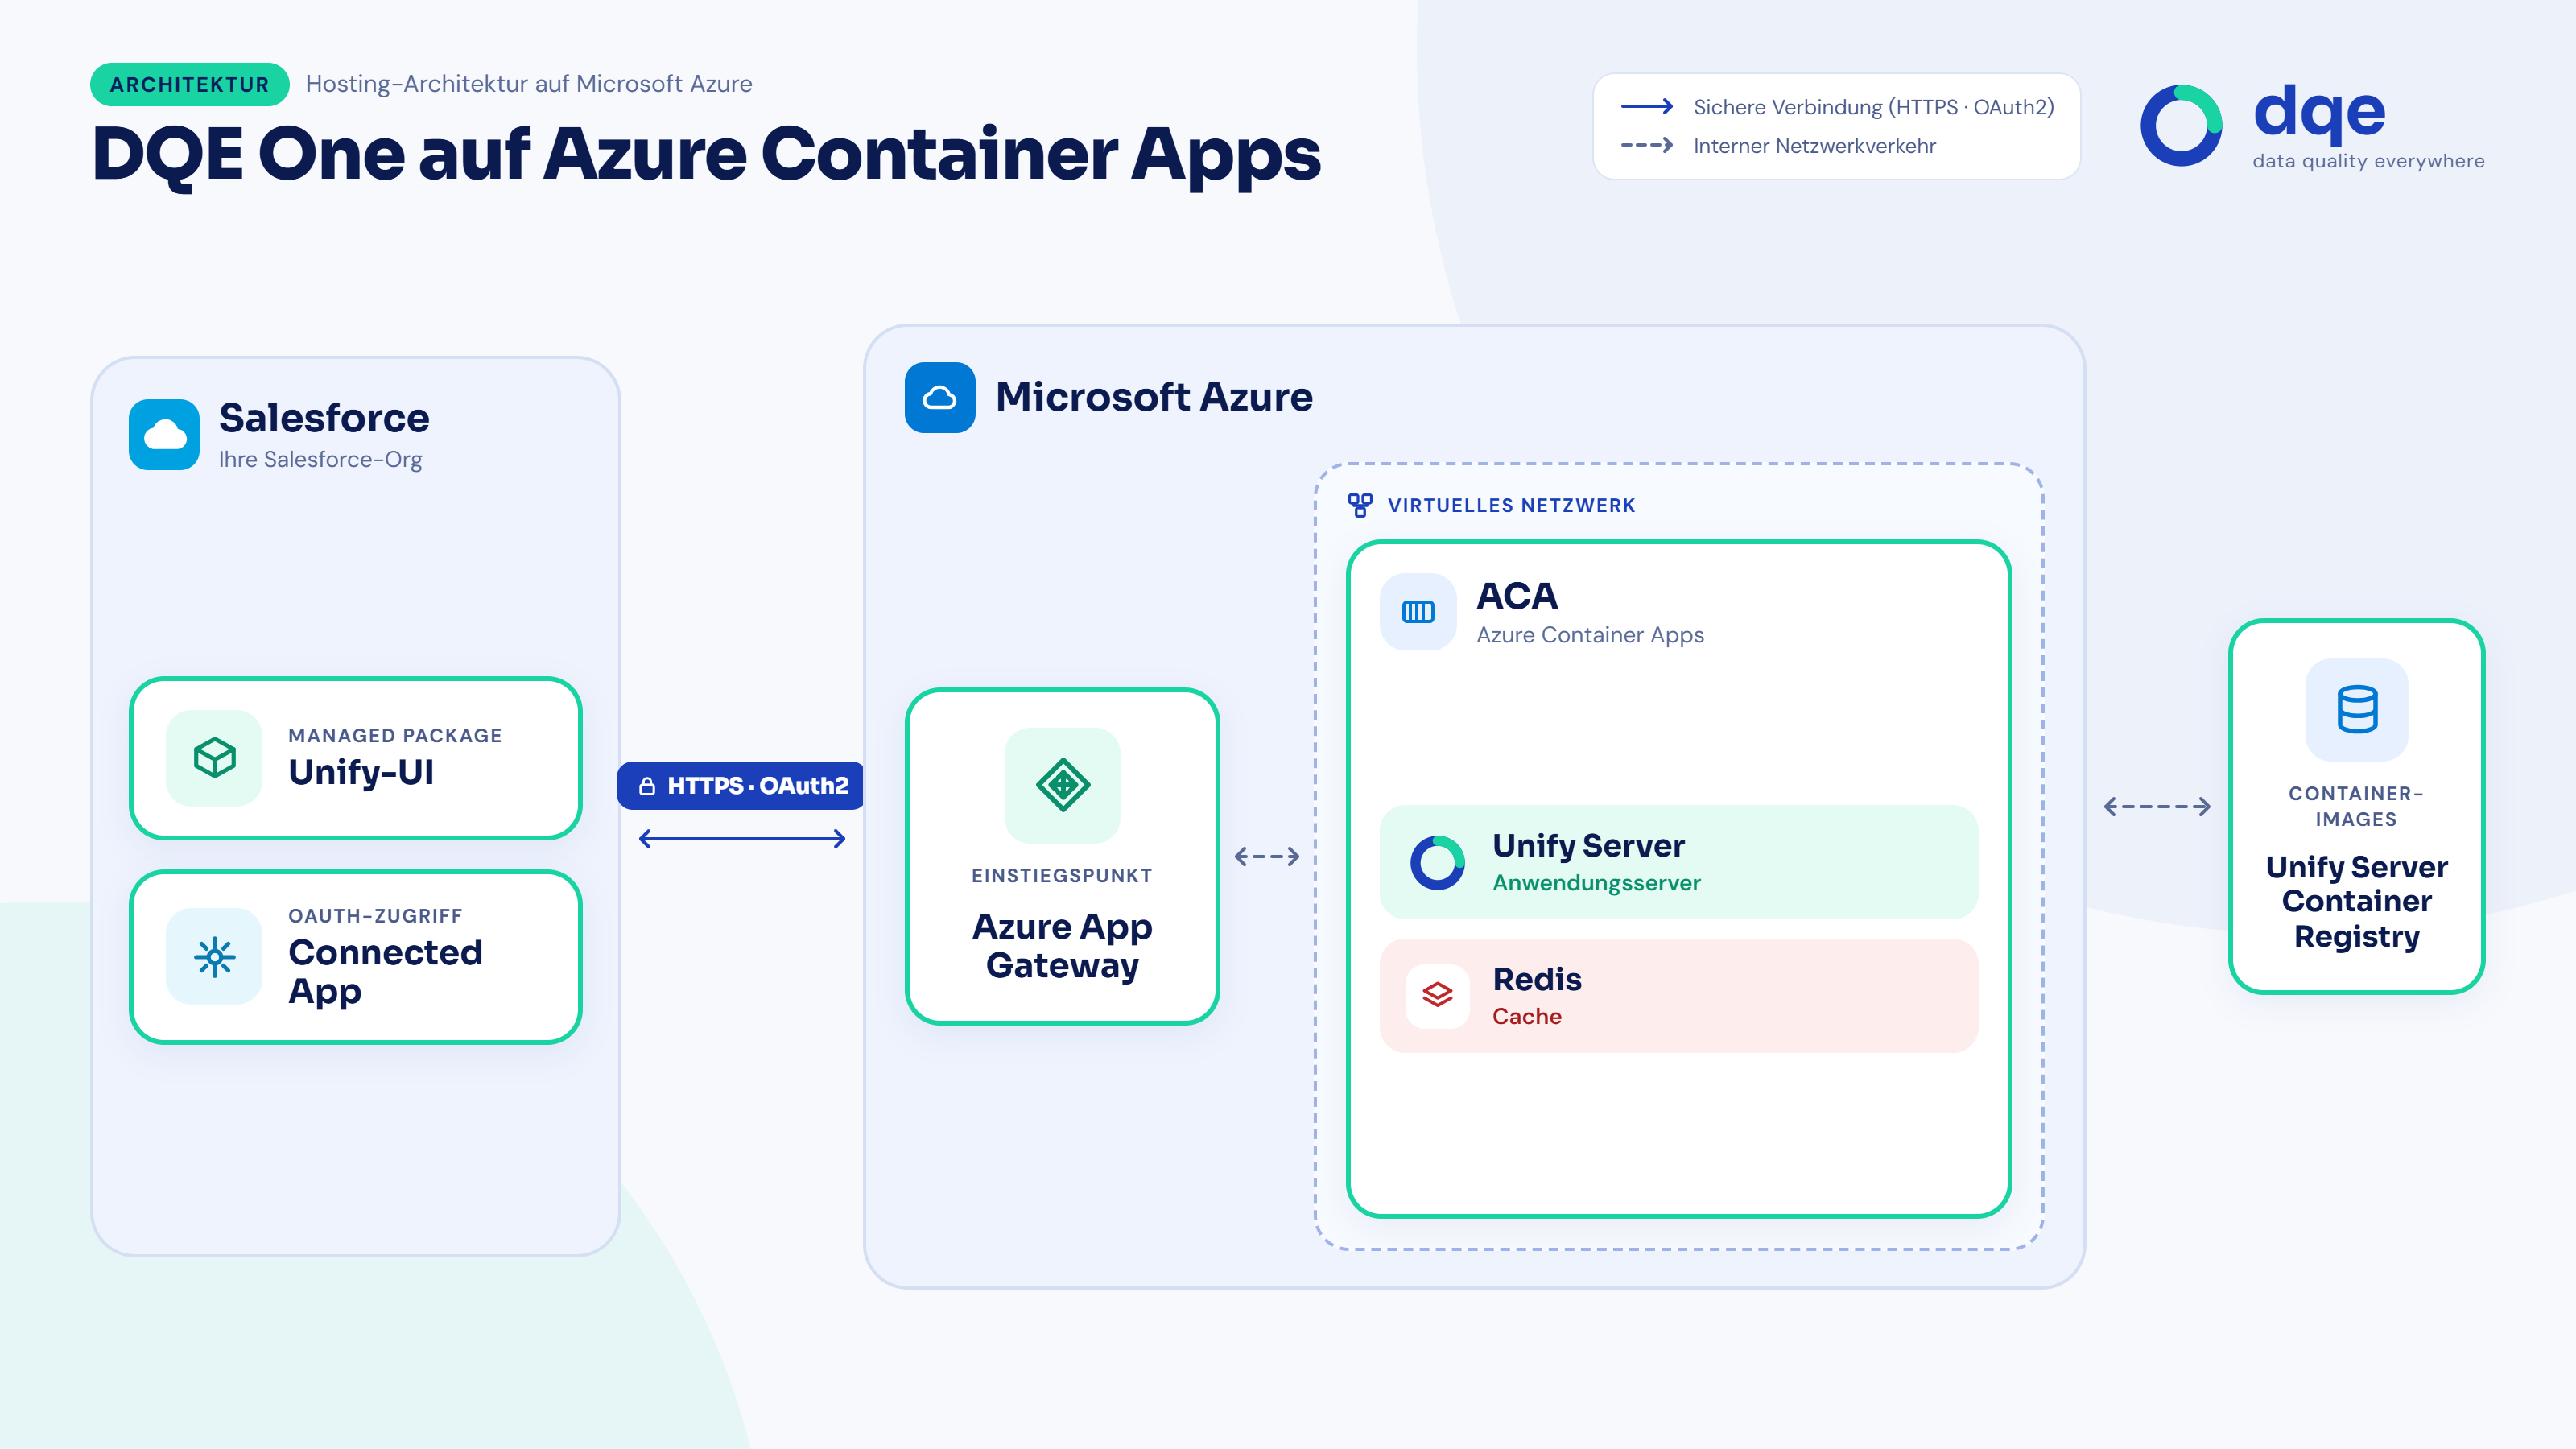Viewport: 2576px width, 1449px height.
Task: Click the 'Azure Container Apps' subtitle
Action: [x=1590, y=635]
